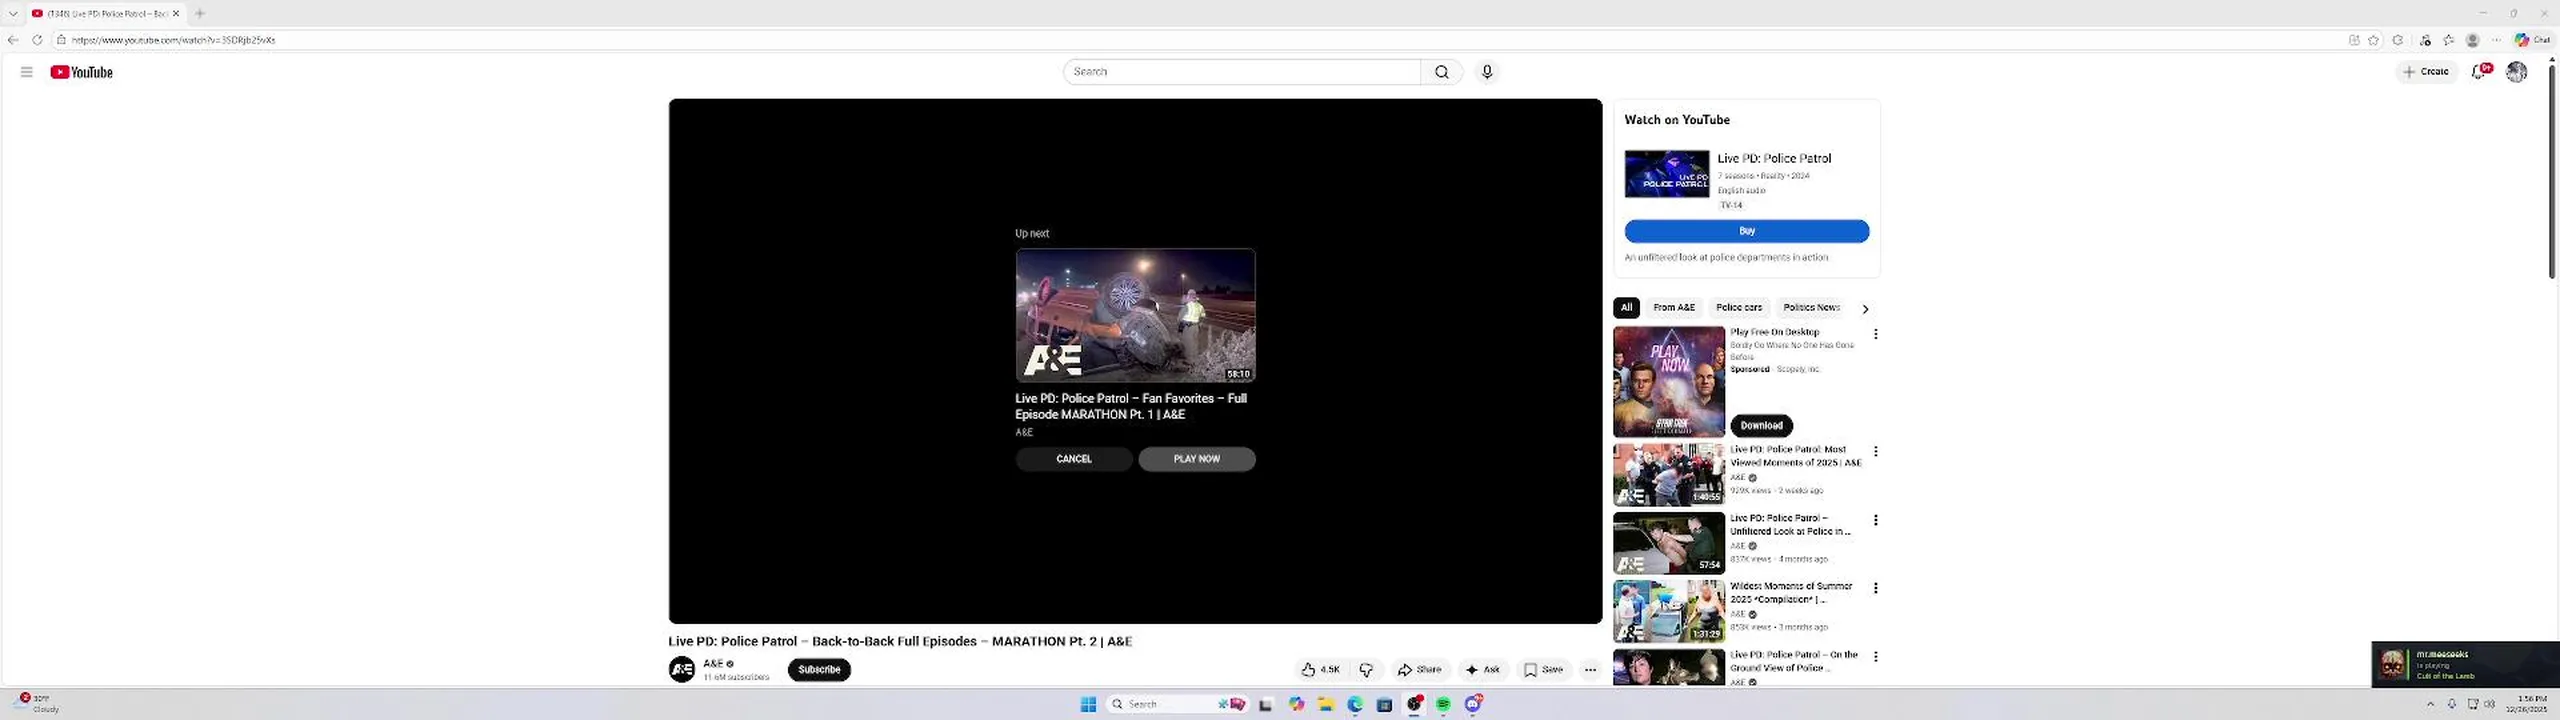Click the browser address bar URL
The height and width of the screenshot is (720, 2560).
click(x=173, y=40)
